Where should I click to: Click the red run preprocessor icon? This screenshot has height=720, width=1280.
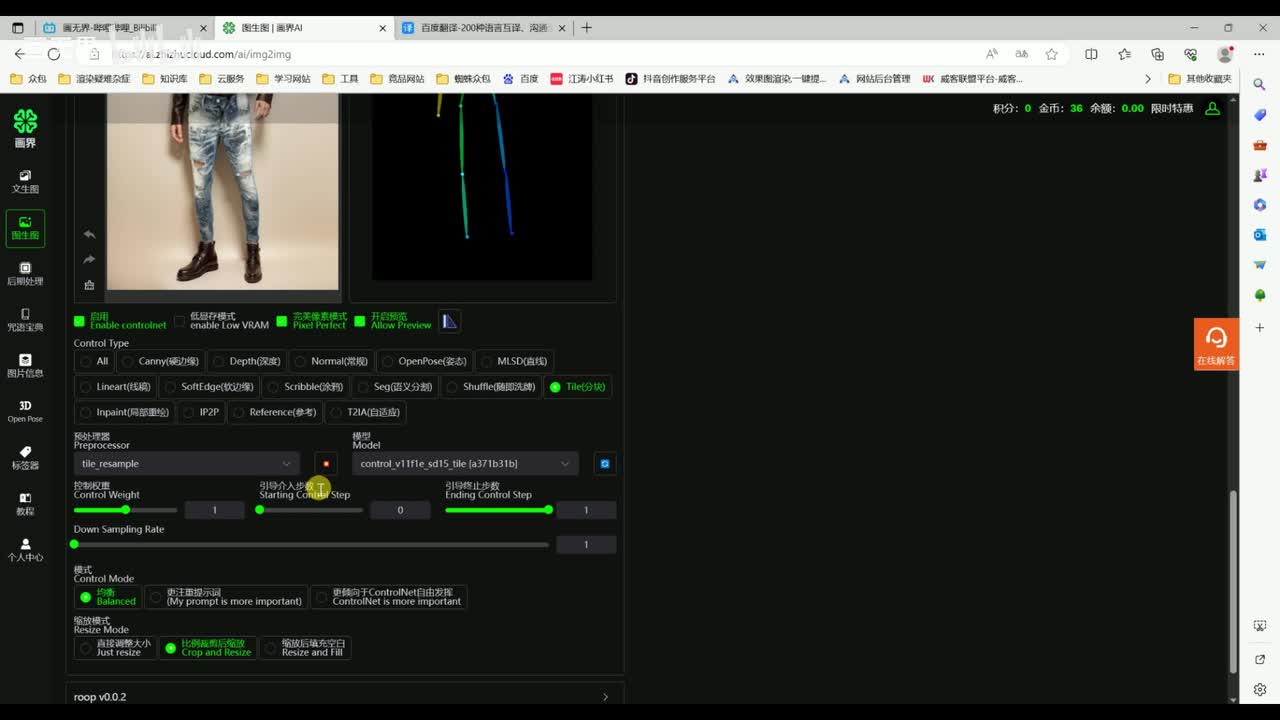point(326,464)
